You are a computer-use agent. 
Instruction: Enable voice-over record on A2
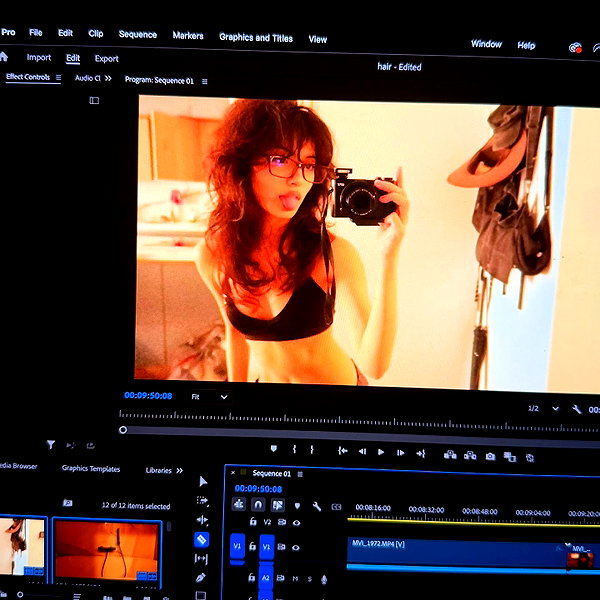click(324, 580)
